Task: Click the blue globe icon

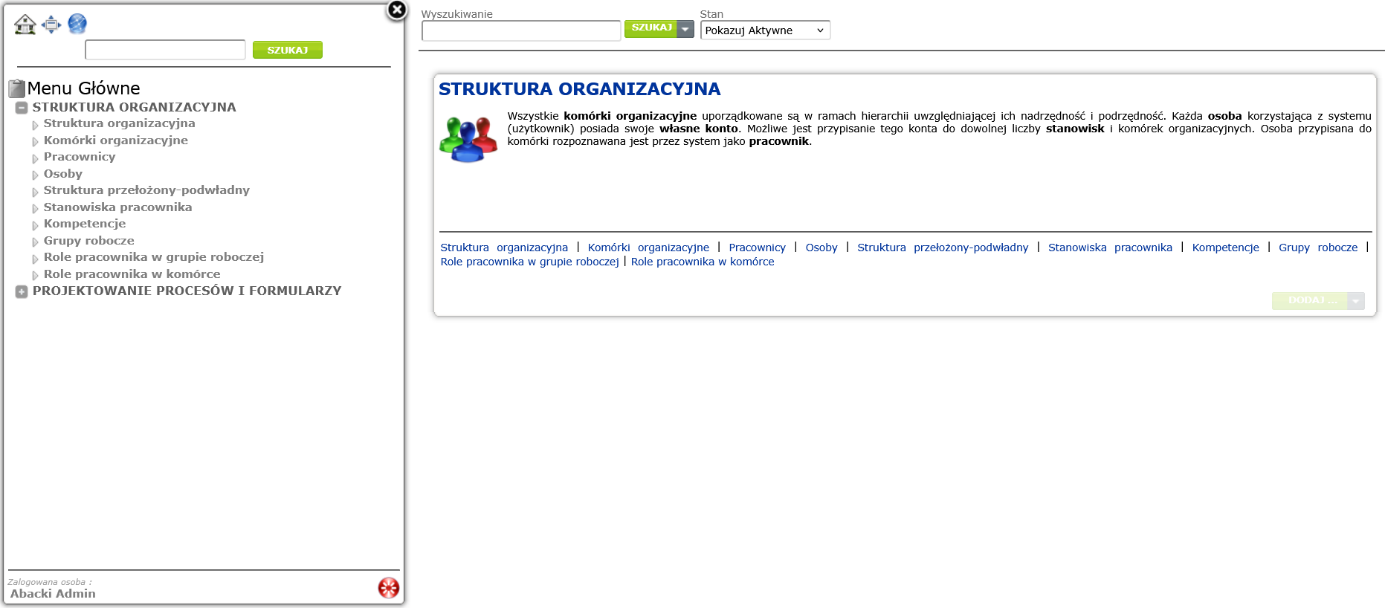Action: [77, 24]
